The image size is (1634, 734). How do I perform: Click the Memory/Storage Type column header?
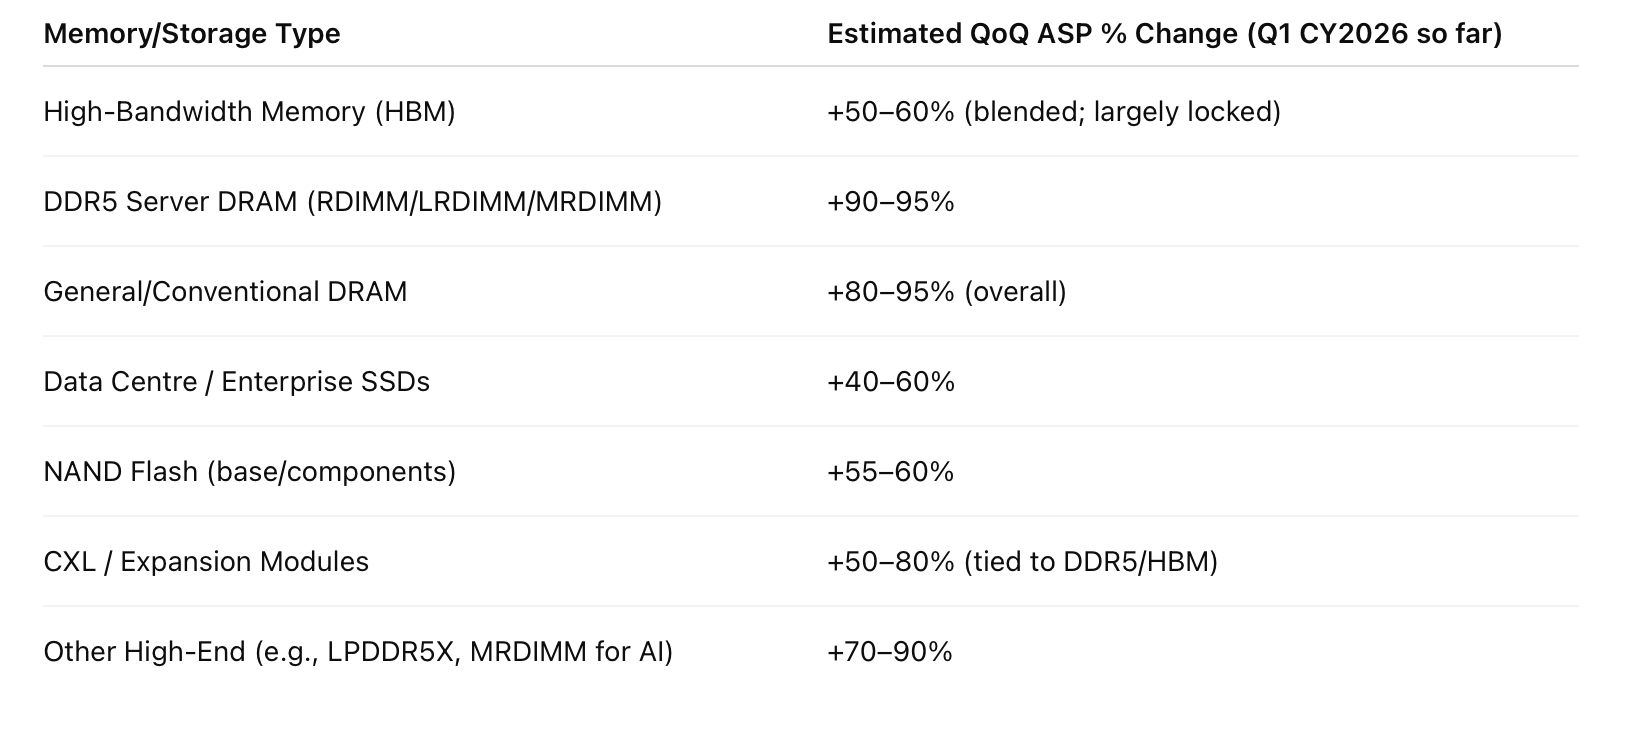(x=192, y=34)
